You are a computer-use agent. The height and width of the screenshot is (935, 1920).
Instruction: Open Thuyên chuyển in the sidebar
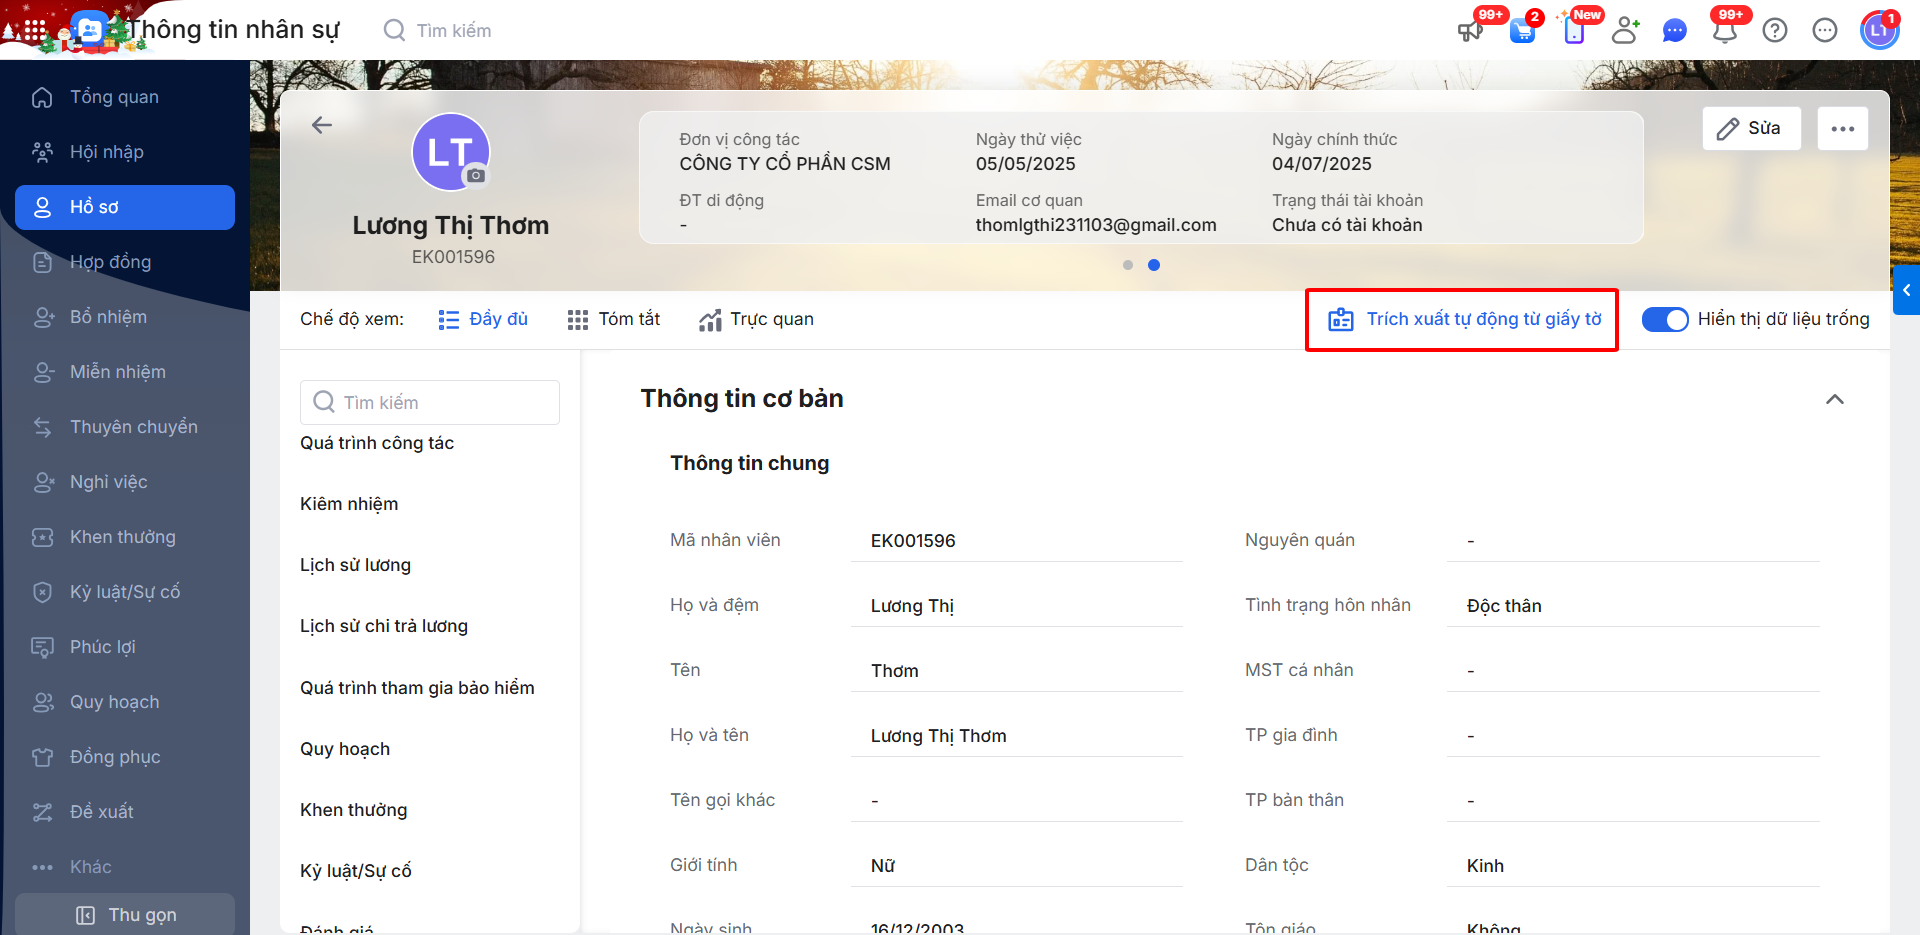(125, 427)
